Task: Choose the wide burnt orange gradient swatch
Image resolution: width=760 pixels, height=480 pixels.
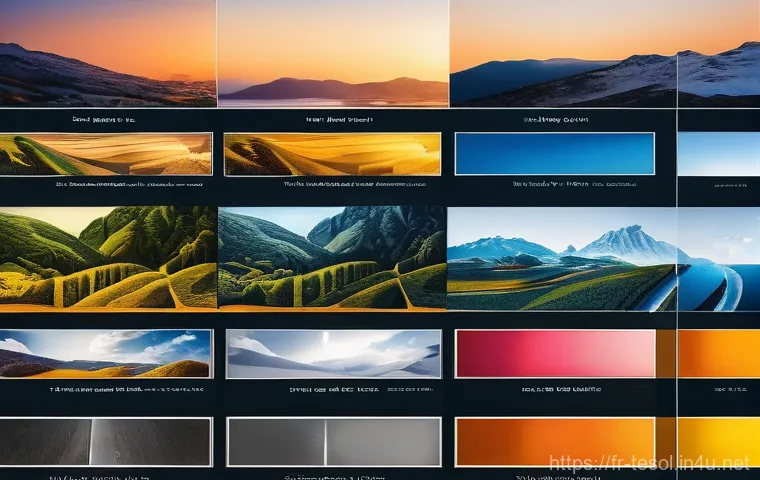Action: click(555, 441)
